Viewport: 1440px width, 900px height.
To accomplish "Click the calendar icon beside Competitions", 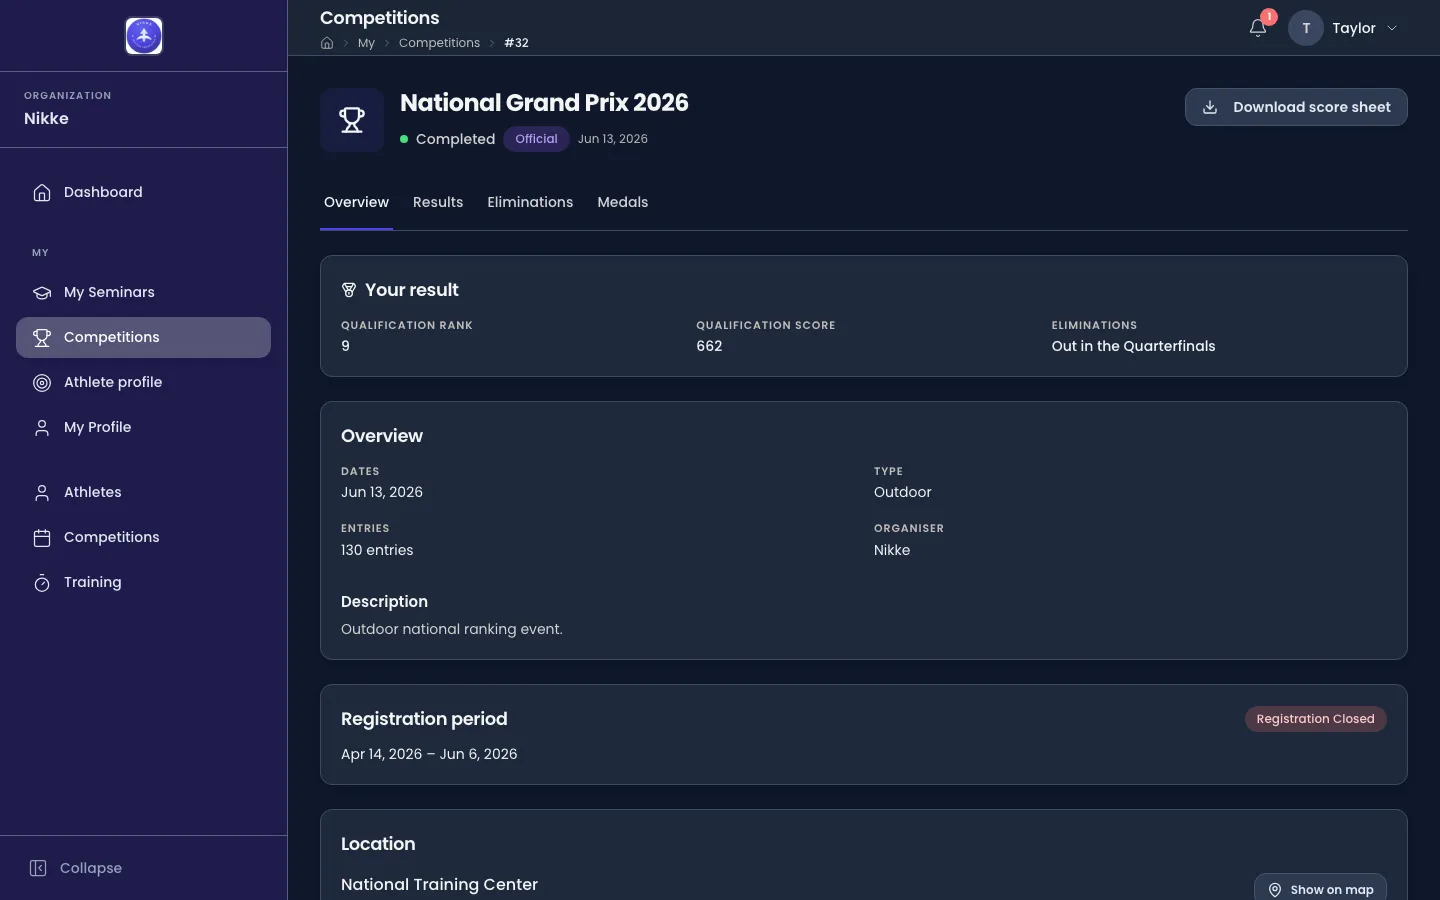I will [x=42, y=537].
